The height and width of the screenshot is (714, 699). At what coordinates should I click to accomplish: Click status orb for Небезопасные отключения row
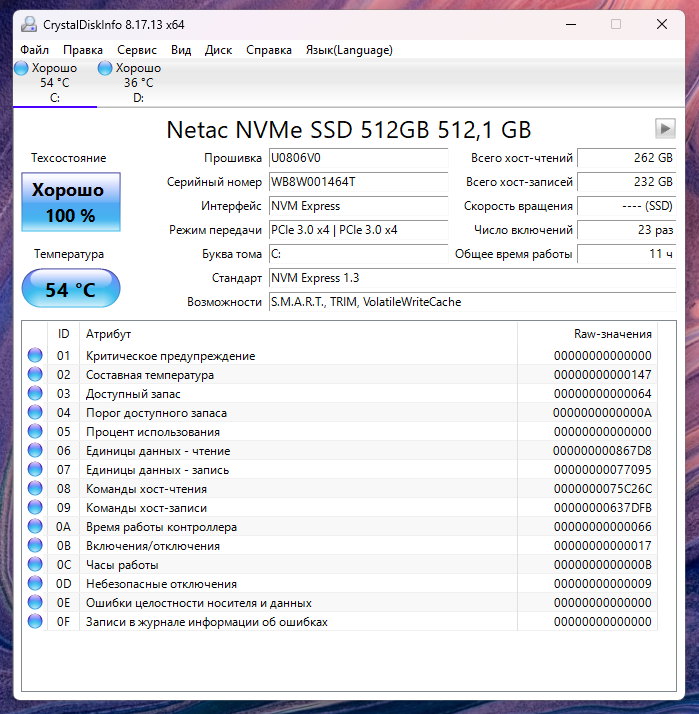tap(35, 583)
